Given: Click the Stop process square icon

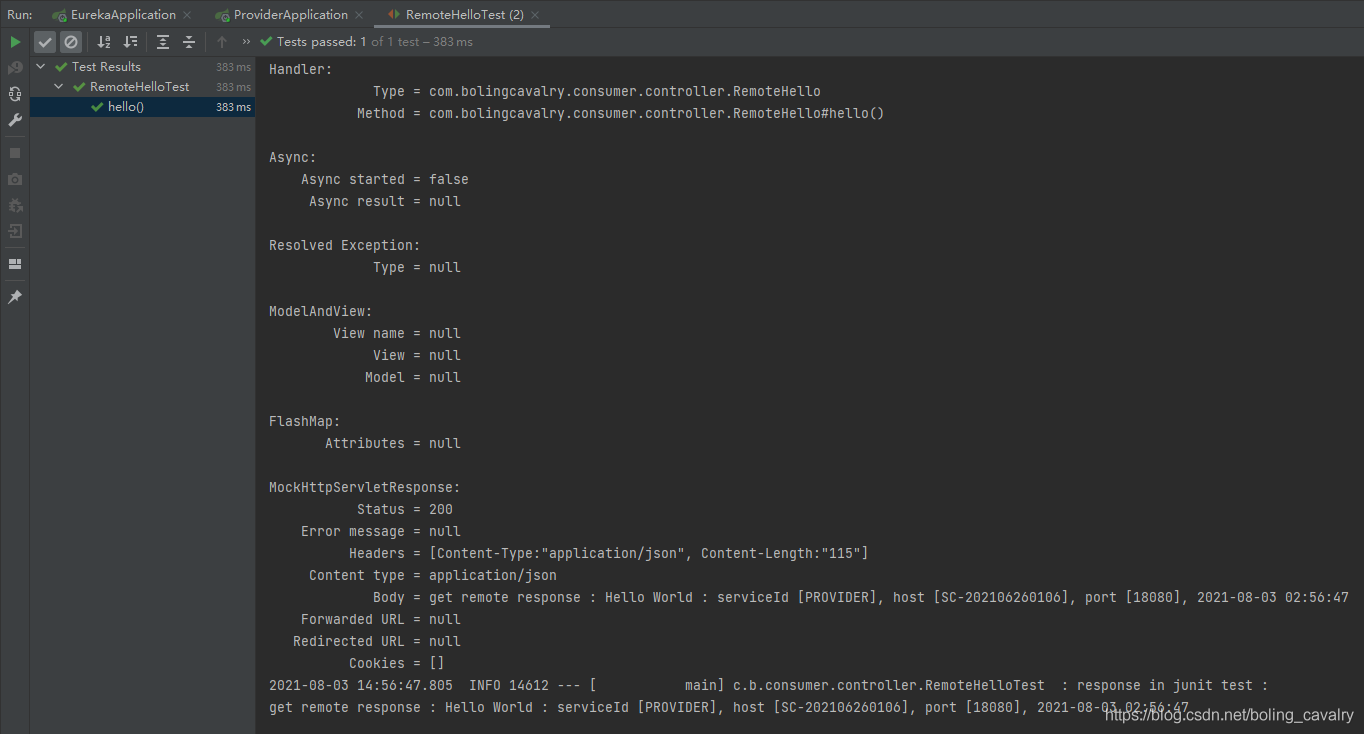Looking at the screenshot, I should point(15,153).
